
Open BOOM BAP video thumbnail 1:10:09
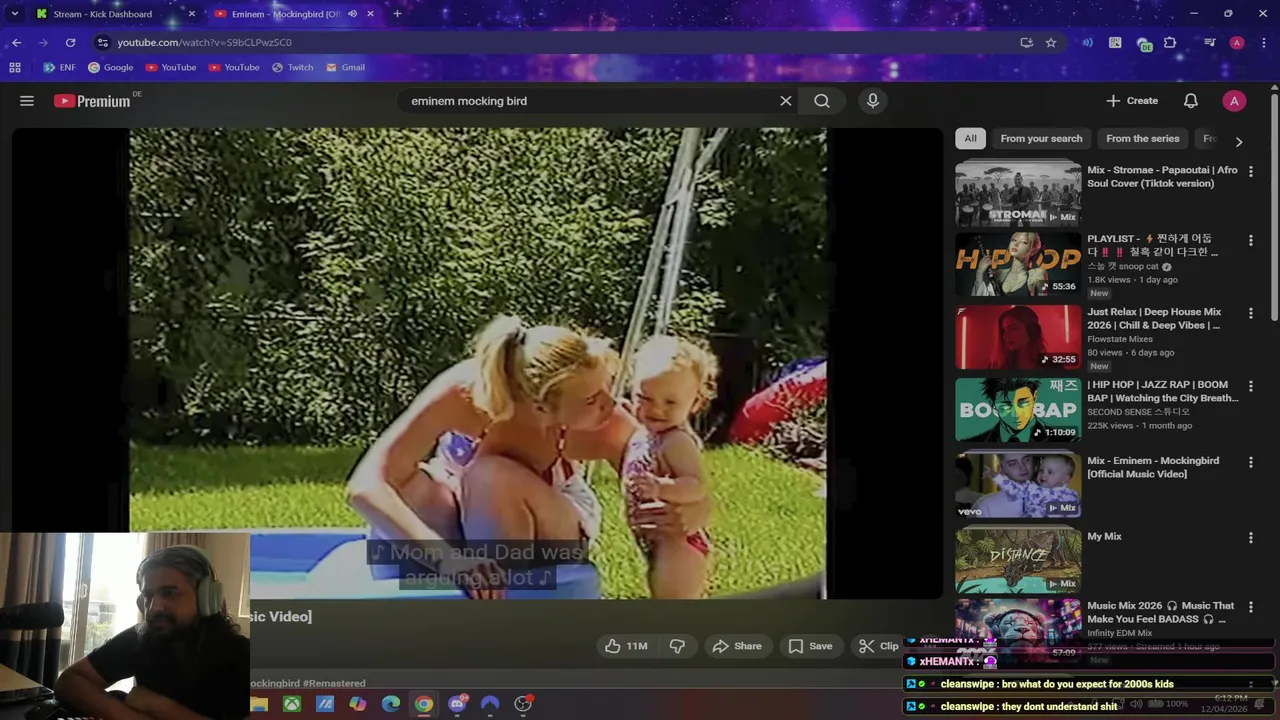point(1018,410)
